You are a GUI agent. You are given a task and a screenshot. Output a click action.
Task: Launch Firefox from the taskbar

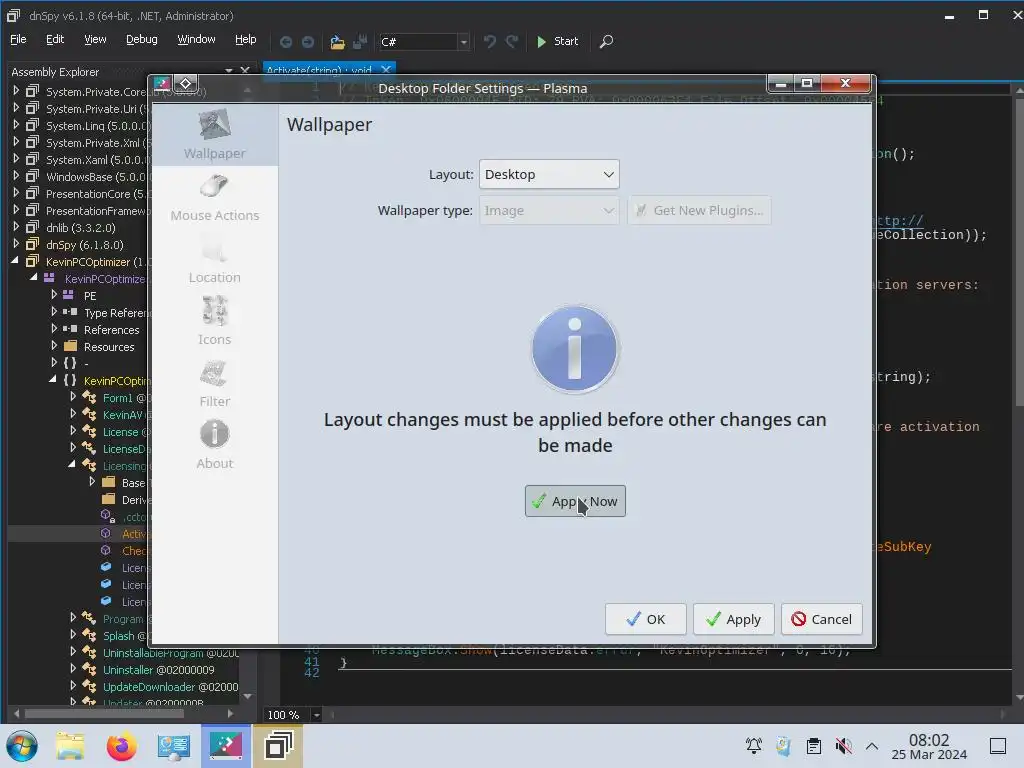pyautogui.click(x=121, y=746)
